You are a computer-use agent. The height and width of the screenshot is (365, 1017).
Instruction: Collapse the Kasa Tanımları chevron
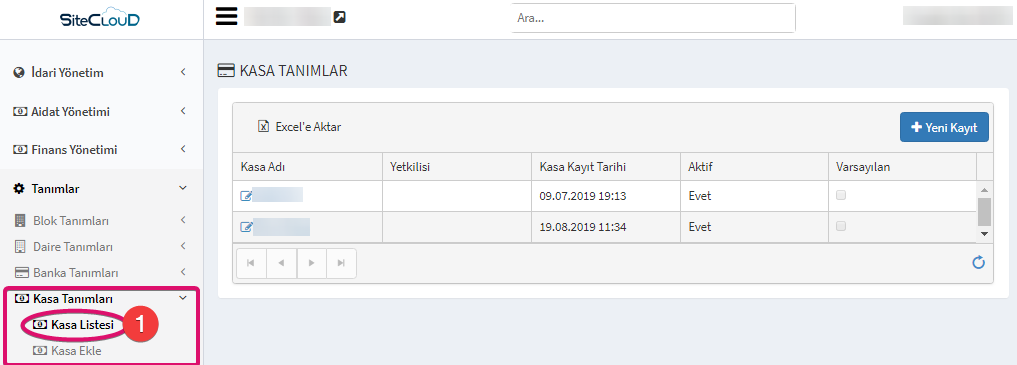pyautogui.click(x=183, y=298)
